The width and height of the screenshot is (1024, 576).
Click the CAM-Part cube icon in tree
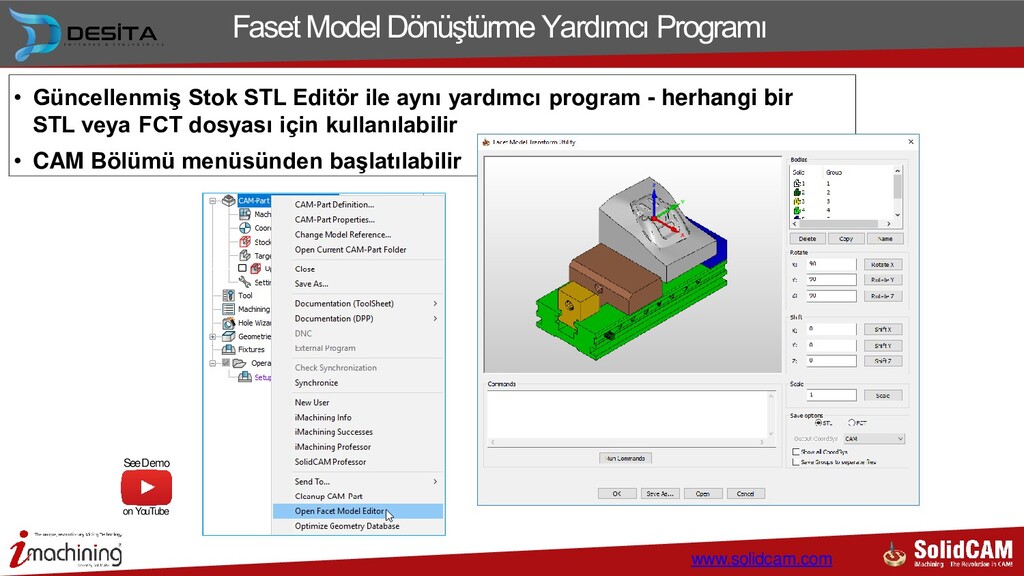point(228,200)
